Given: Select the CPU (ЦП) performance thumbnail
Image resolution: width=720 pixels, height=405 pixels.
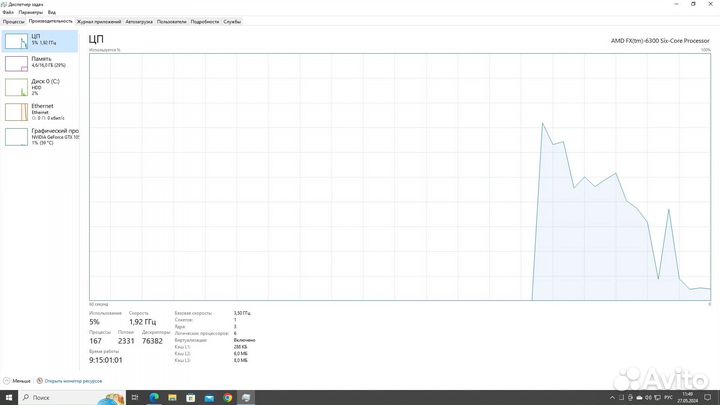Looking at the screenshot, I should click(x=40, y=40).
